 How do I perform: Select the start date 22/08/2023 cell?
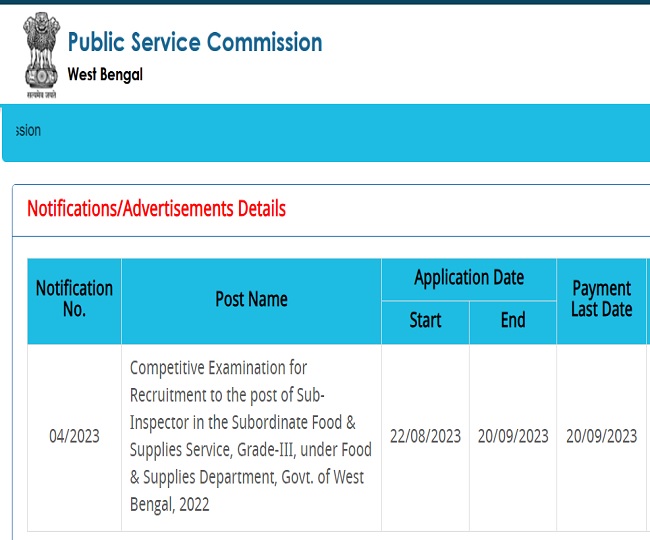point(425,436)
